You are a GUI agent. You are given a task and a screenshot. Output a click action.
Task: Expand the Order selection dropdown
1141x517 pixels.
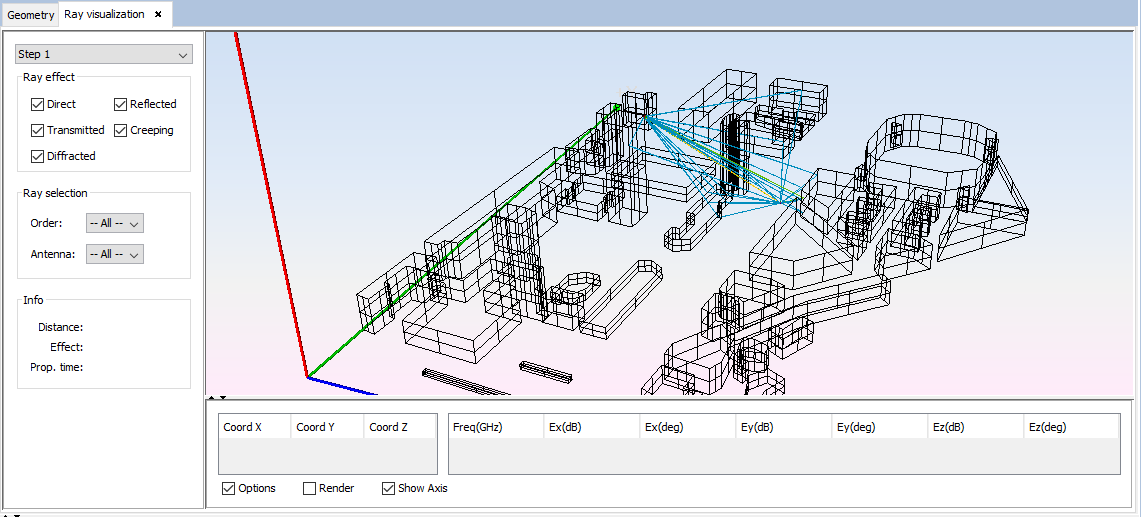click(115, 223)
